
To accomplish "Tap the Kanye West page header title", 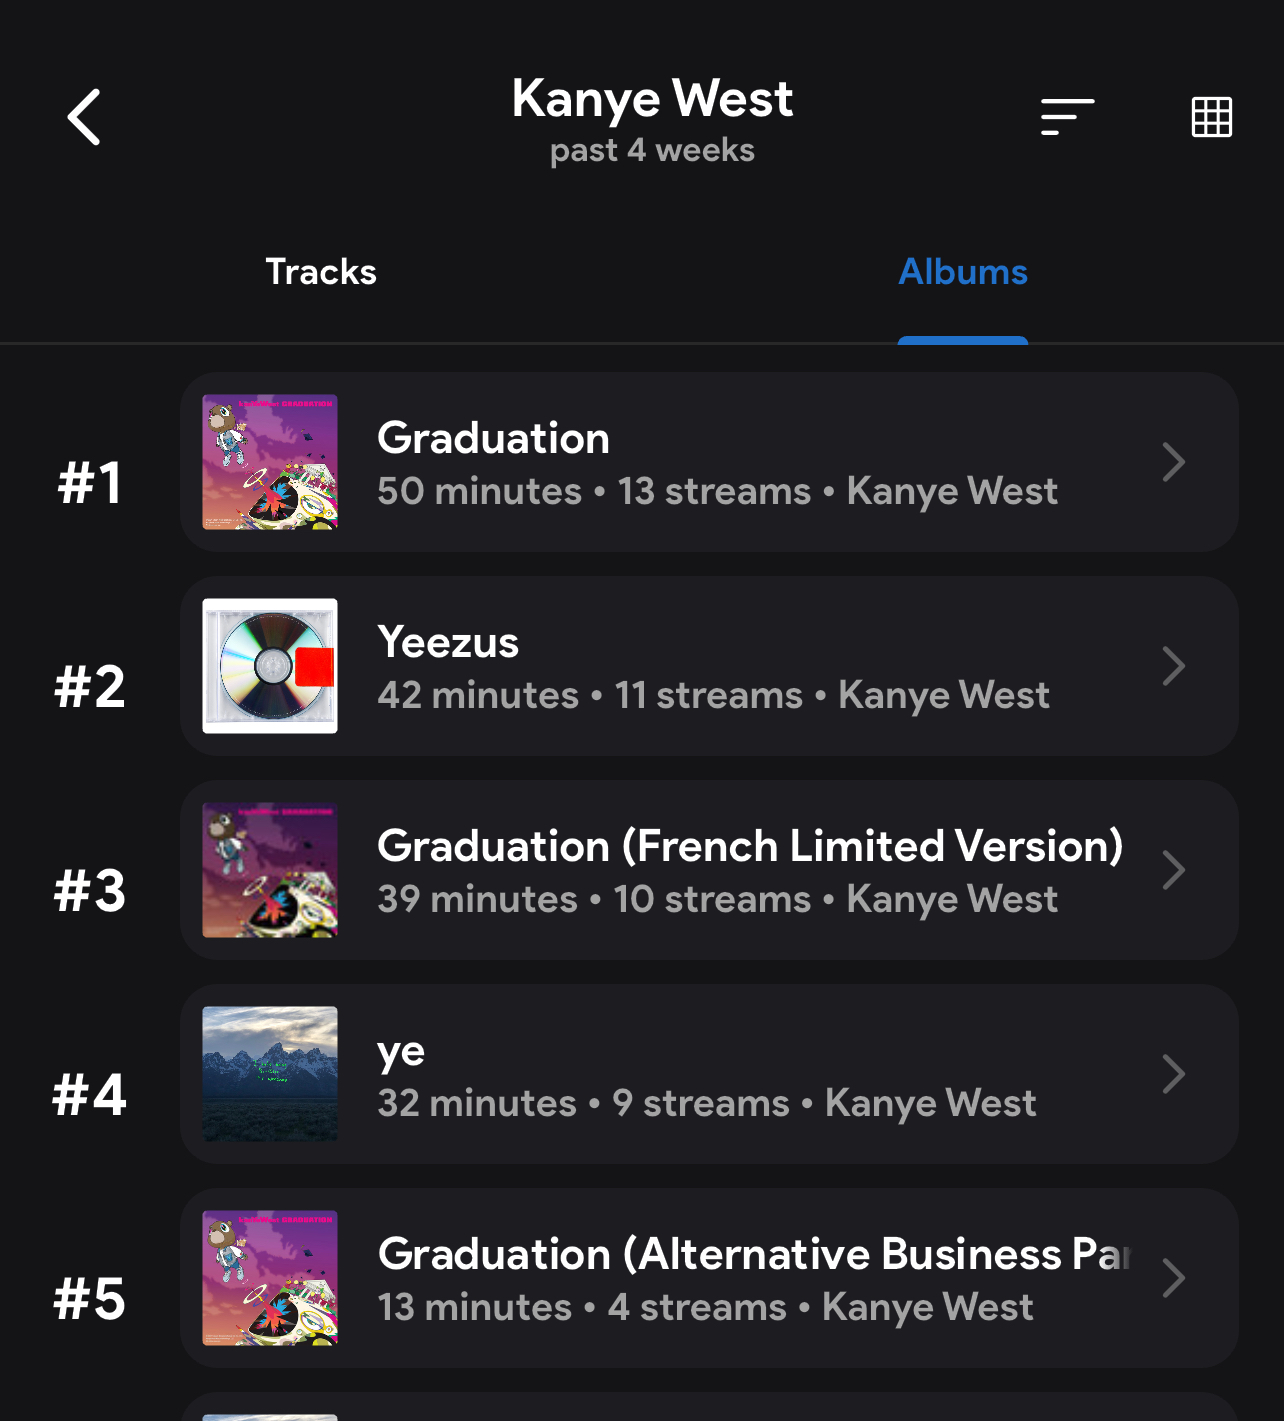I will 652,99.
